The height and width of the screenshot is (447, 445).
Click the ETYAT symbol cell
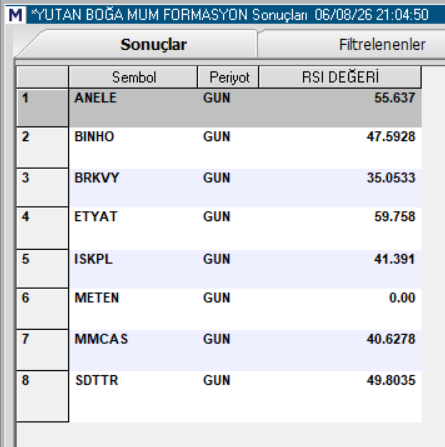tap(133, 228)
